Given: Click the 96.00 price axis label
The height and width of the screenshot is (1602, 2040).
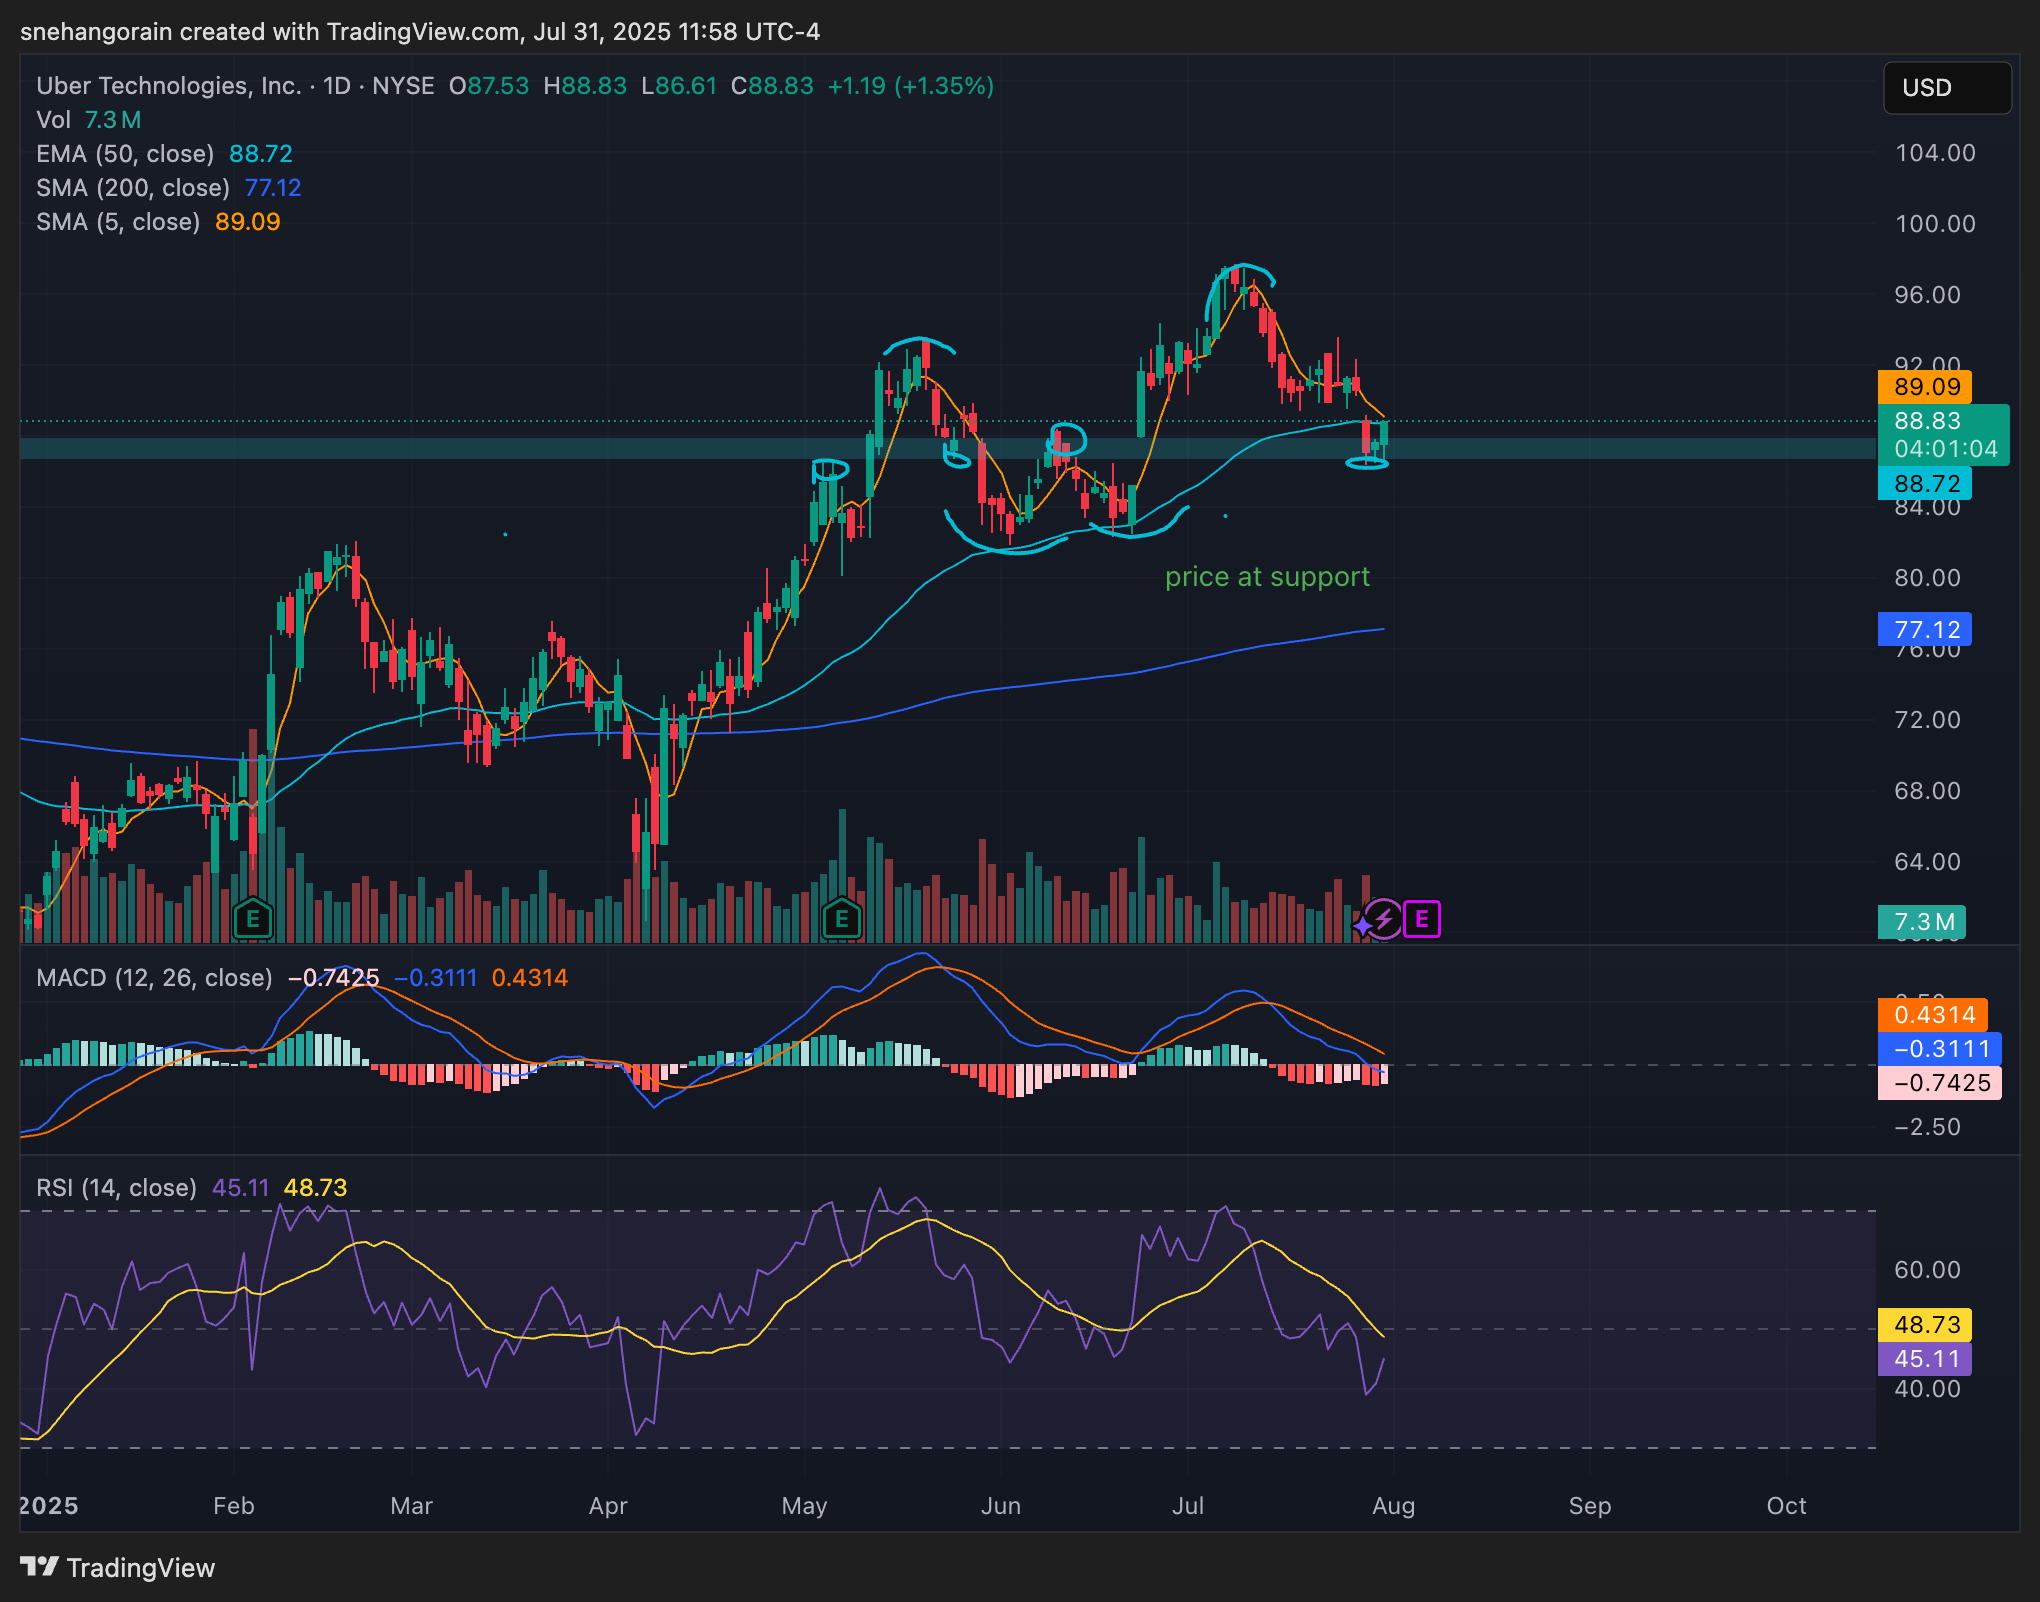Looking at the screenshot, I should 1928,295.
